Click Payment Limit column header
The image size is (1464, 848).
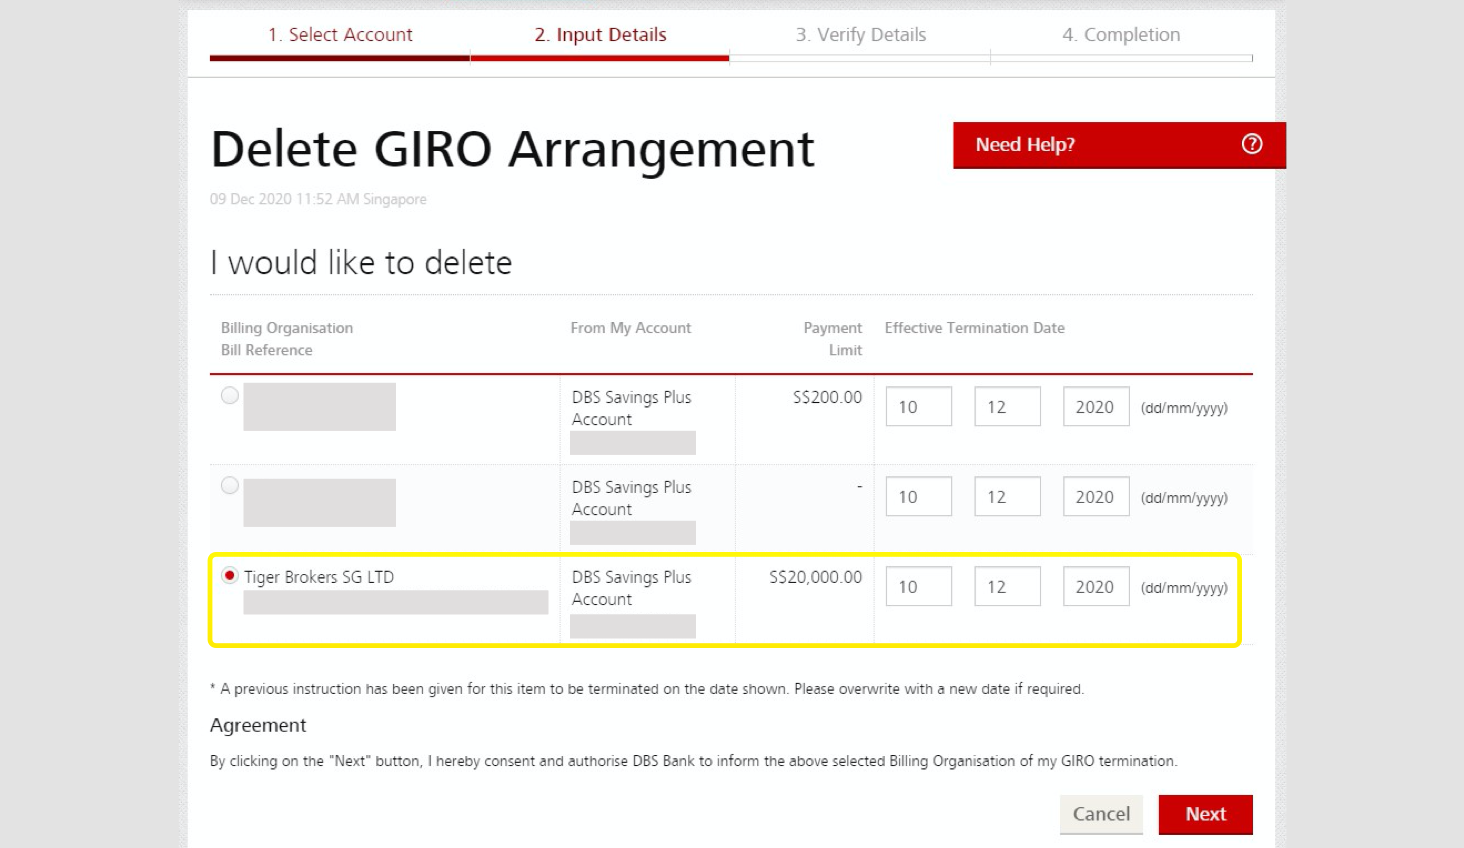pyautogui.click(x=832, y=339)
